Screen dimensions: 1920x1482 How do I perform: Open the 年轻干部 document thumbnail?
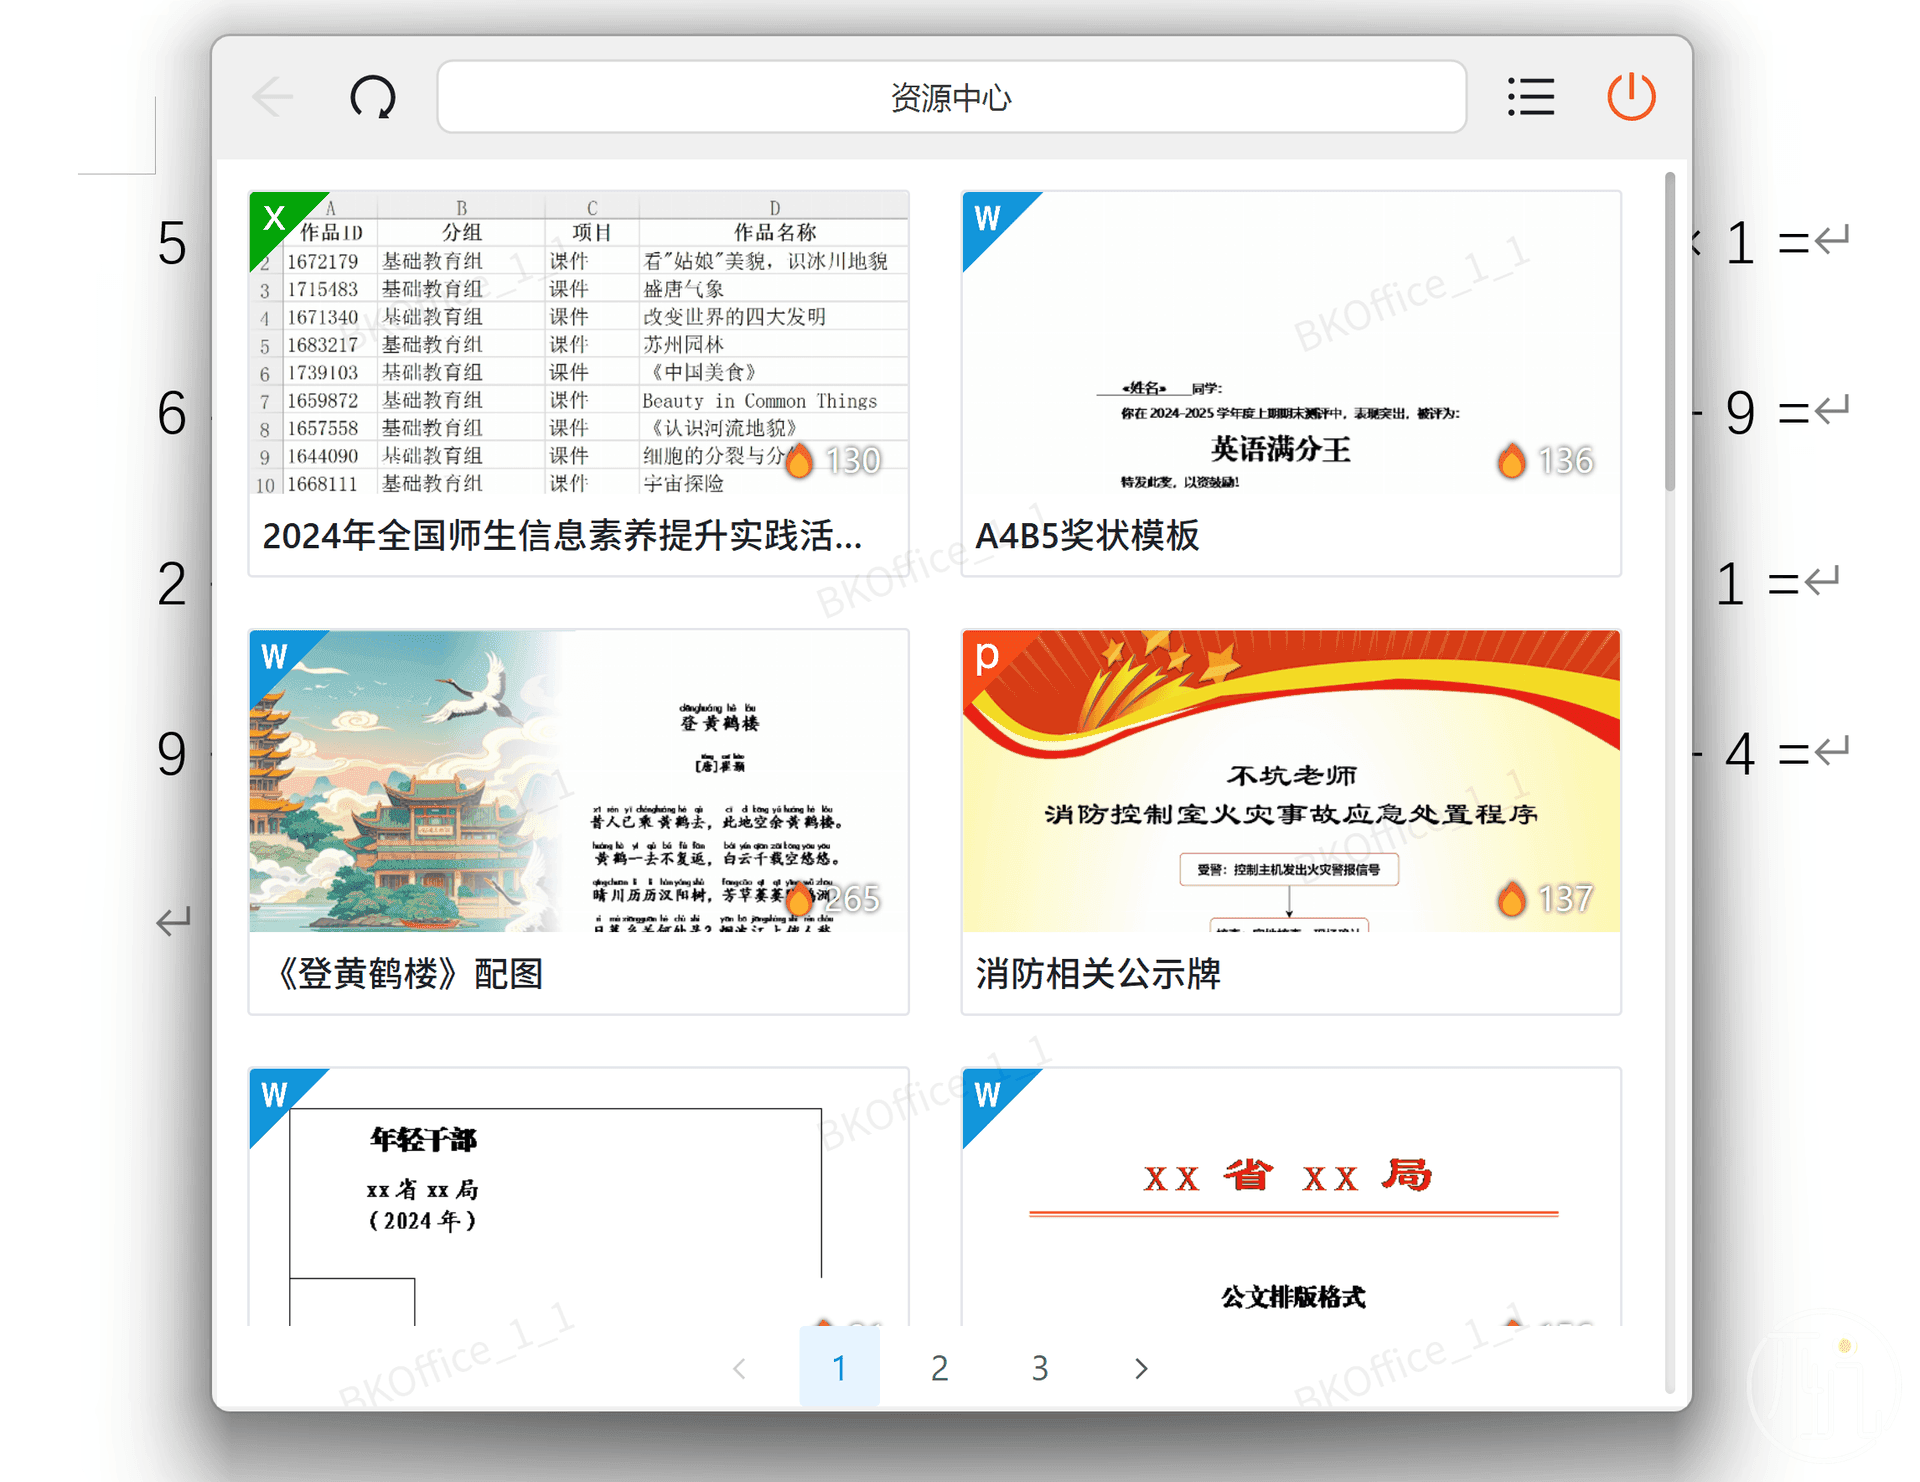point(579,1197)
